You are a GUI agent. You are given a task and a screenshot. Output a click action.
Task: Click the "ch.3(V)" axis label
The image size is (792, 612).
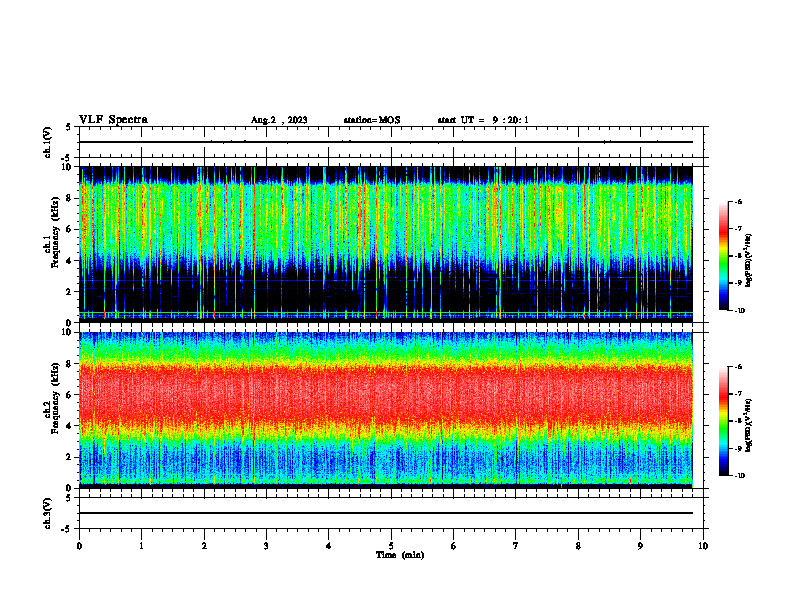tap(48, 513)
